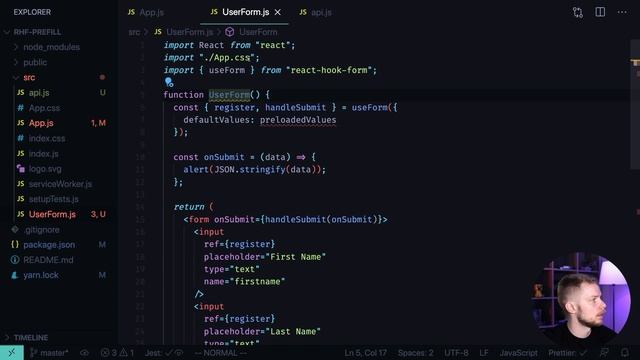Click the Prettier status item

tap(567, 353)
